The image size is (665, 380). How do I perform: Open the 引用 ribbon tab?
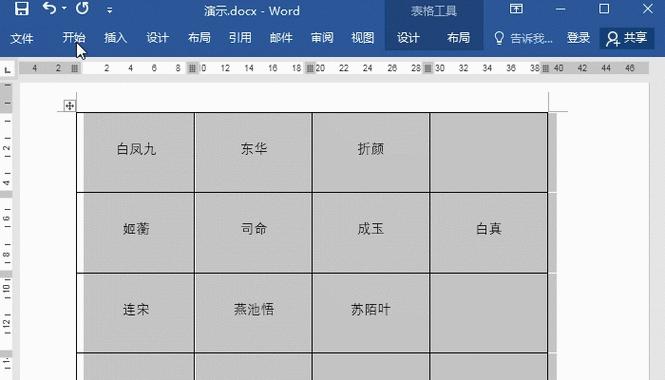240,38
